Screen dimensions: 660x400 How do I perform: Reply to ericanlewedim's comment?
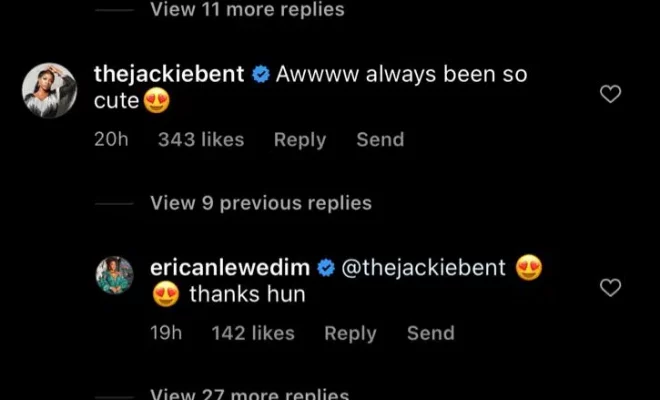[x=350, y=333]
